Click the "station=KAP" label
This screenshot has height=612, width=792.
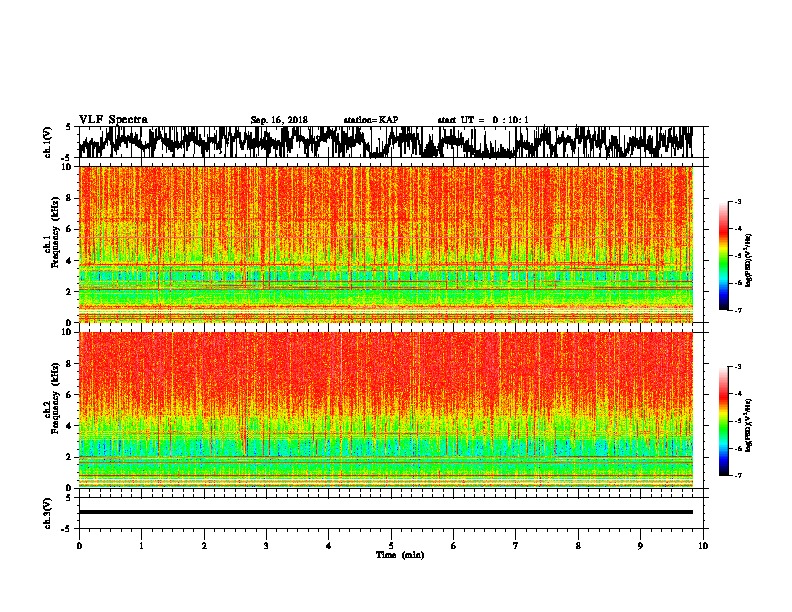(371, 120)
